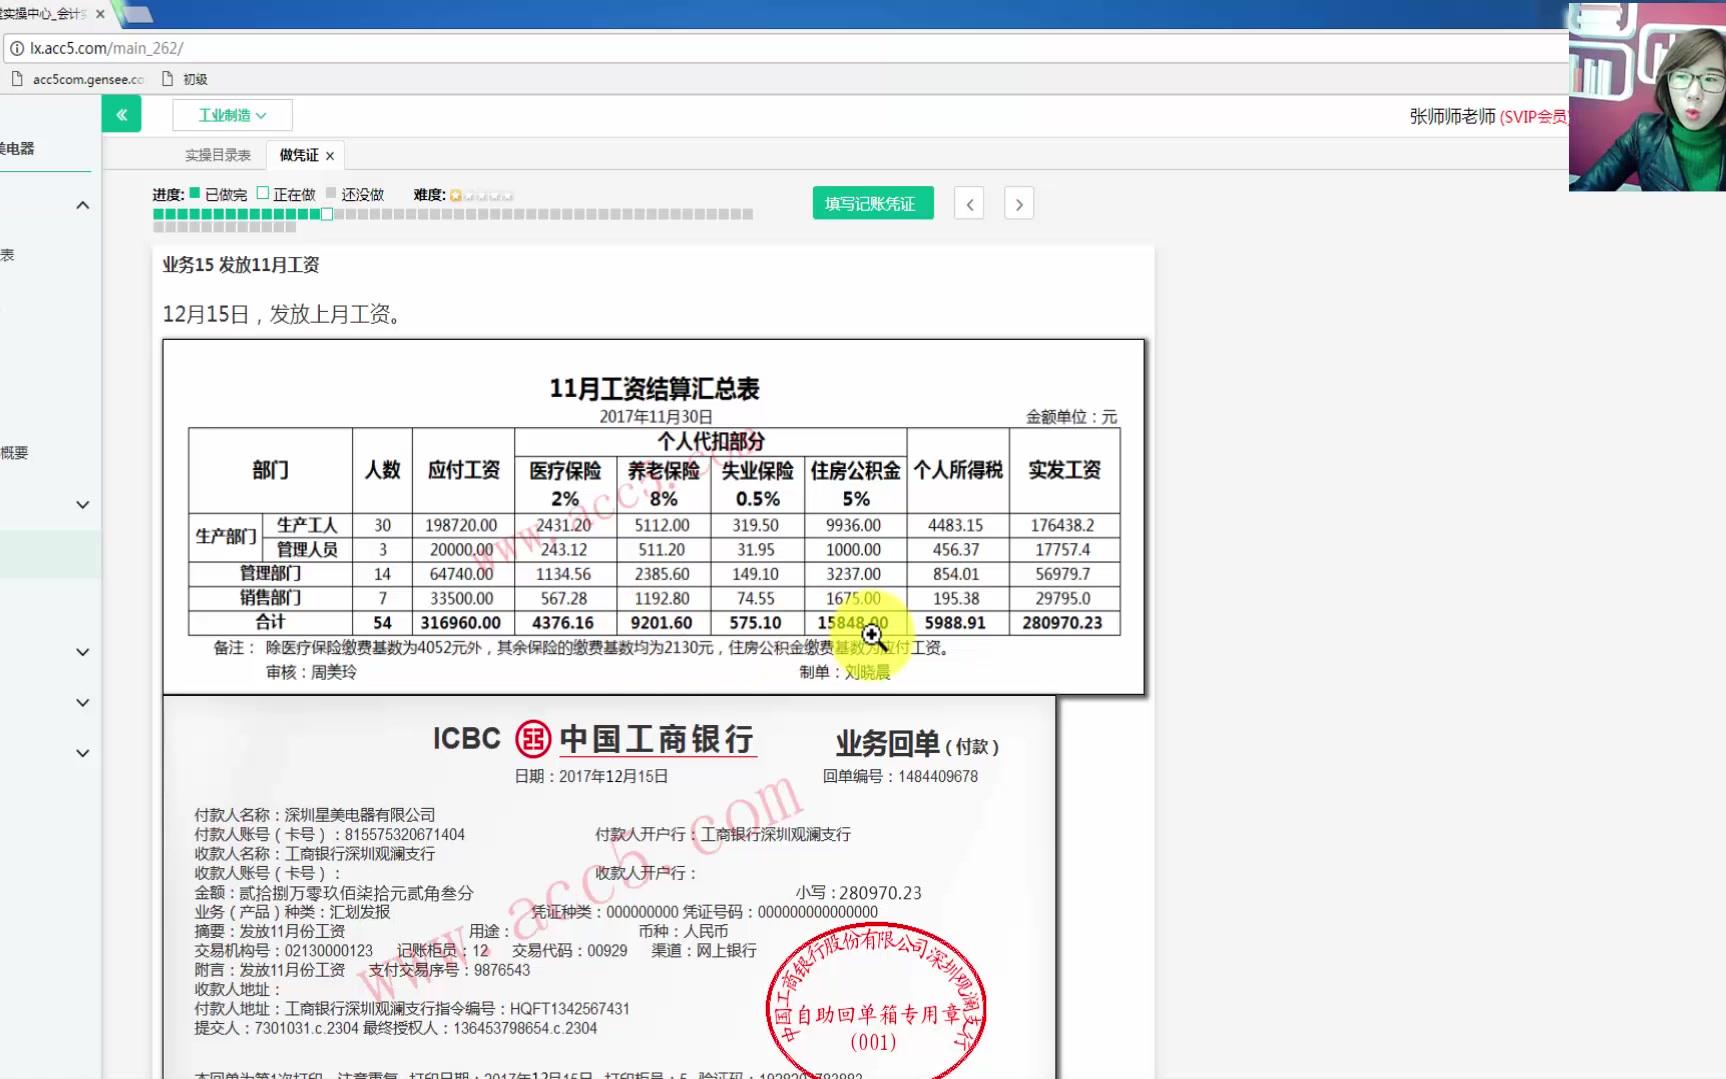Viewport: 1726px width, 1079px height.
Task: Click the 回单编号 1484409678 text
Action: (900, 776)
